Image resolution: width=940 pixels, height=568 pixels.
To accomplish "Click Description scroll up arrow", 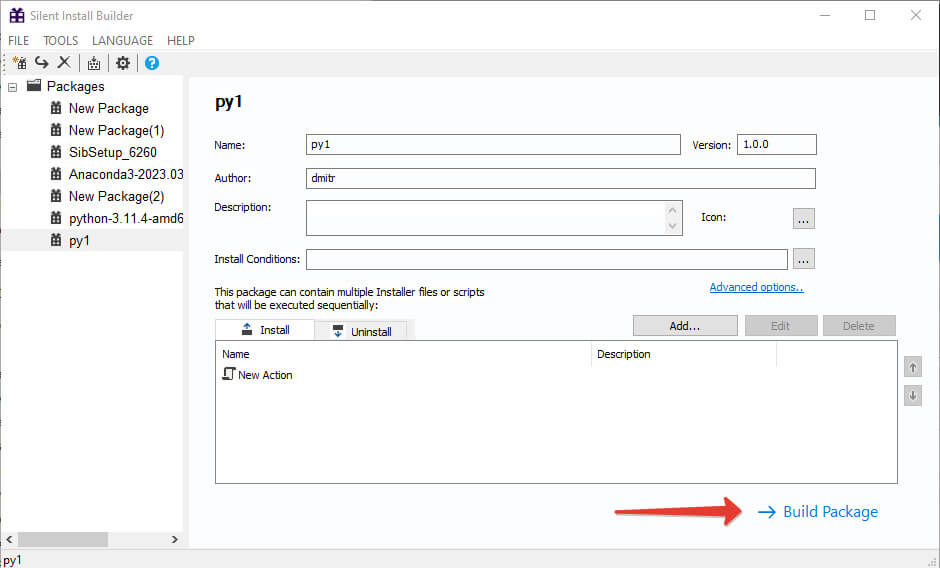I will click(673, 210).
